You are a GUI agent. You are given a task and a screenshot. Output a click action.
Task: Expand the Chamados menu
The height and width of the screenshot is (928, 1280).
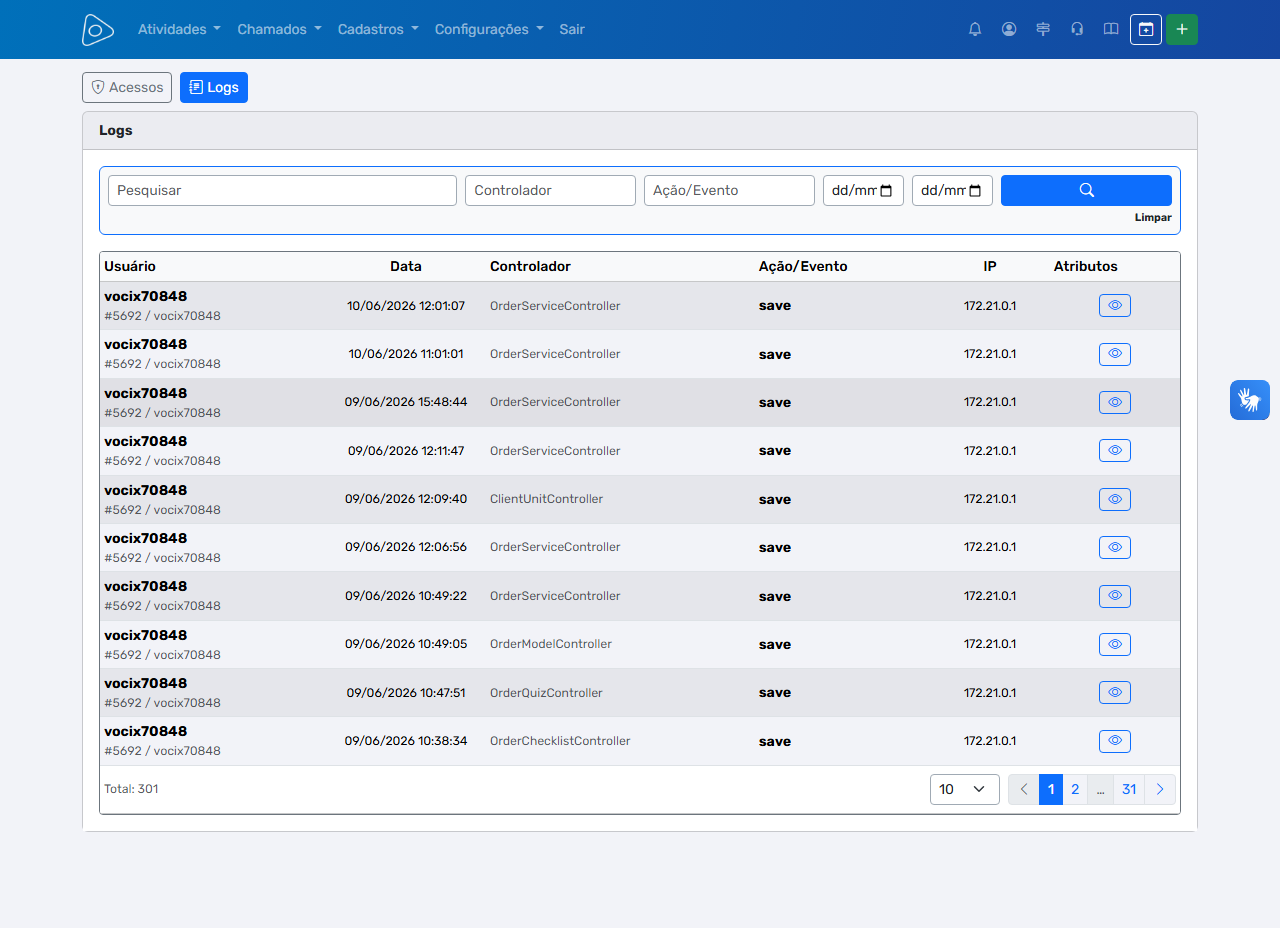click(279, 30)
